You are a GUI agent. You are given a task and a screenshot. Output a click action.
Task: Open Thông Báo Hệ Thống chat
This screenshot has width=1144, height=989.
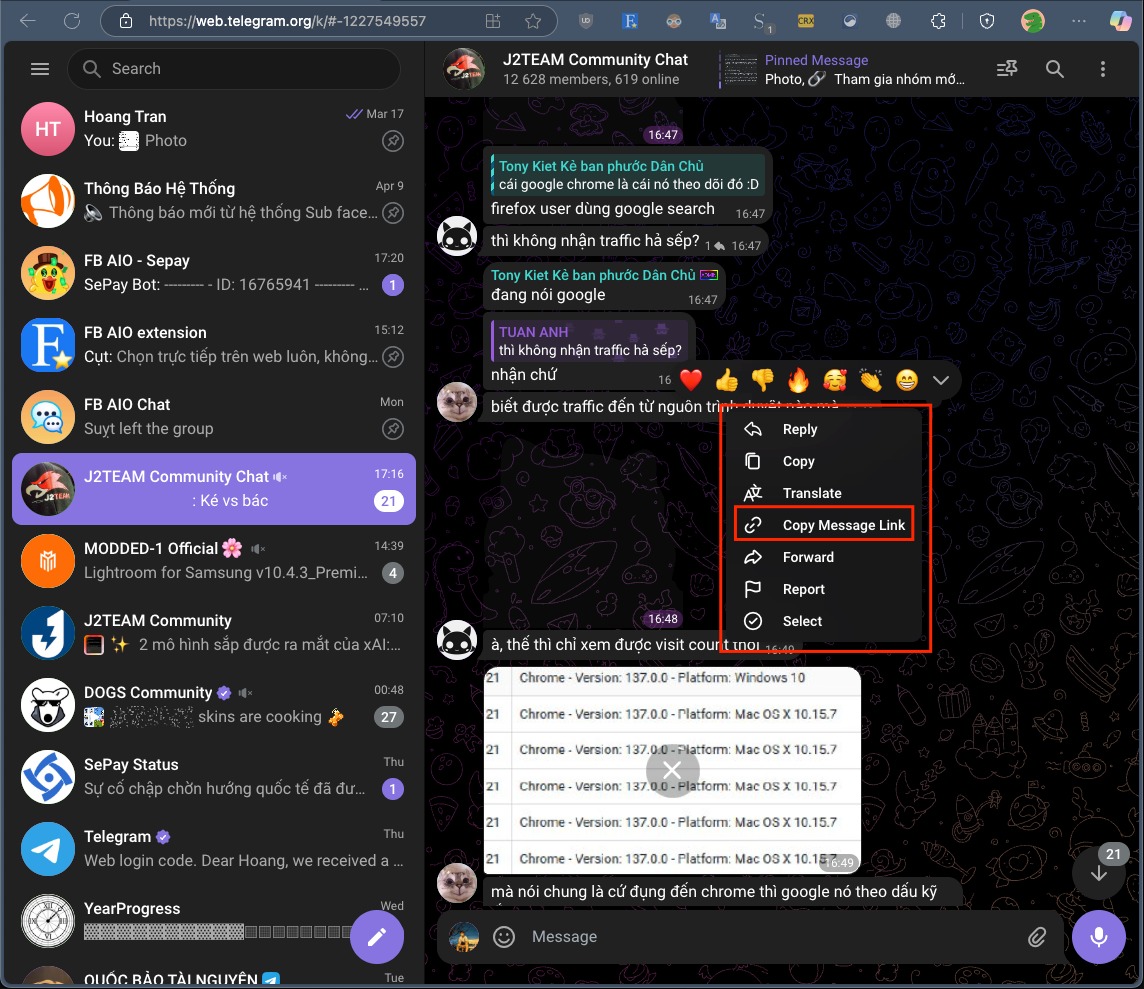(x=214, y=201)
